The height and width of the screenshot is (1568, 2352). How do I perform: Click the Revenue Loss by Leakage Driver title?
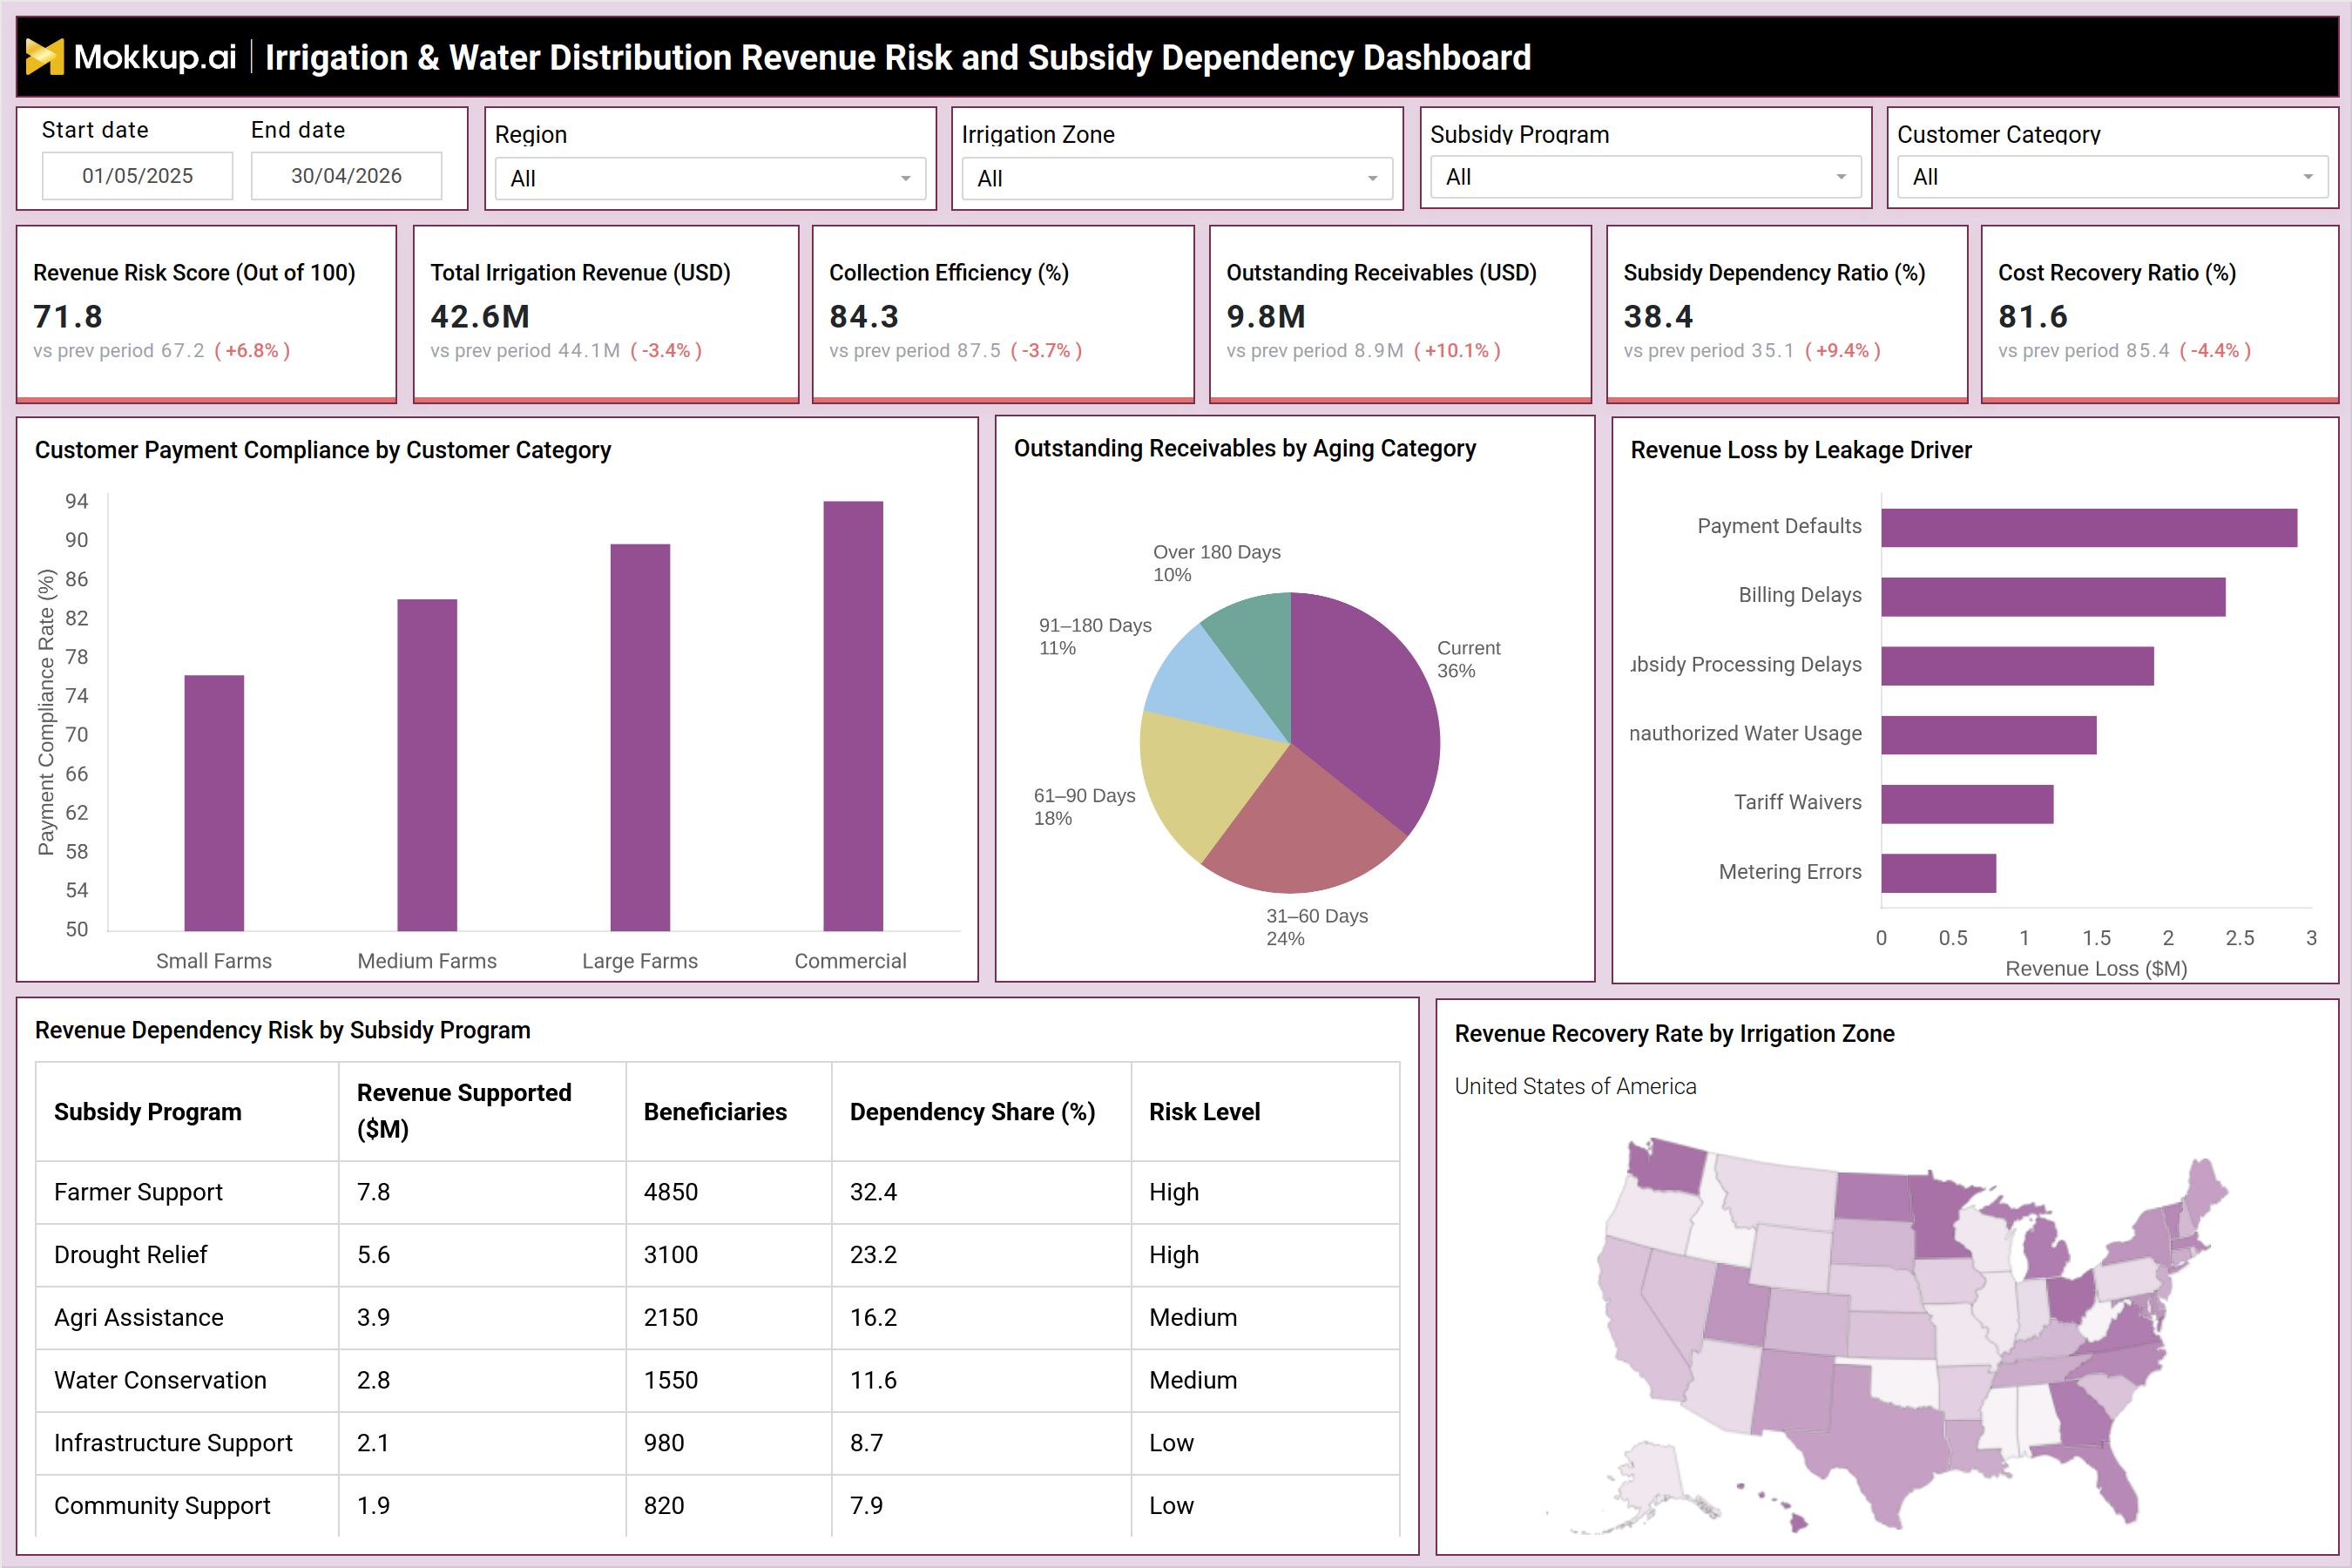click(1801, 450)
